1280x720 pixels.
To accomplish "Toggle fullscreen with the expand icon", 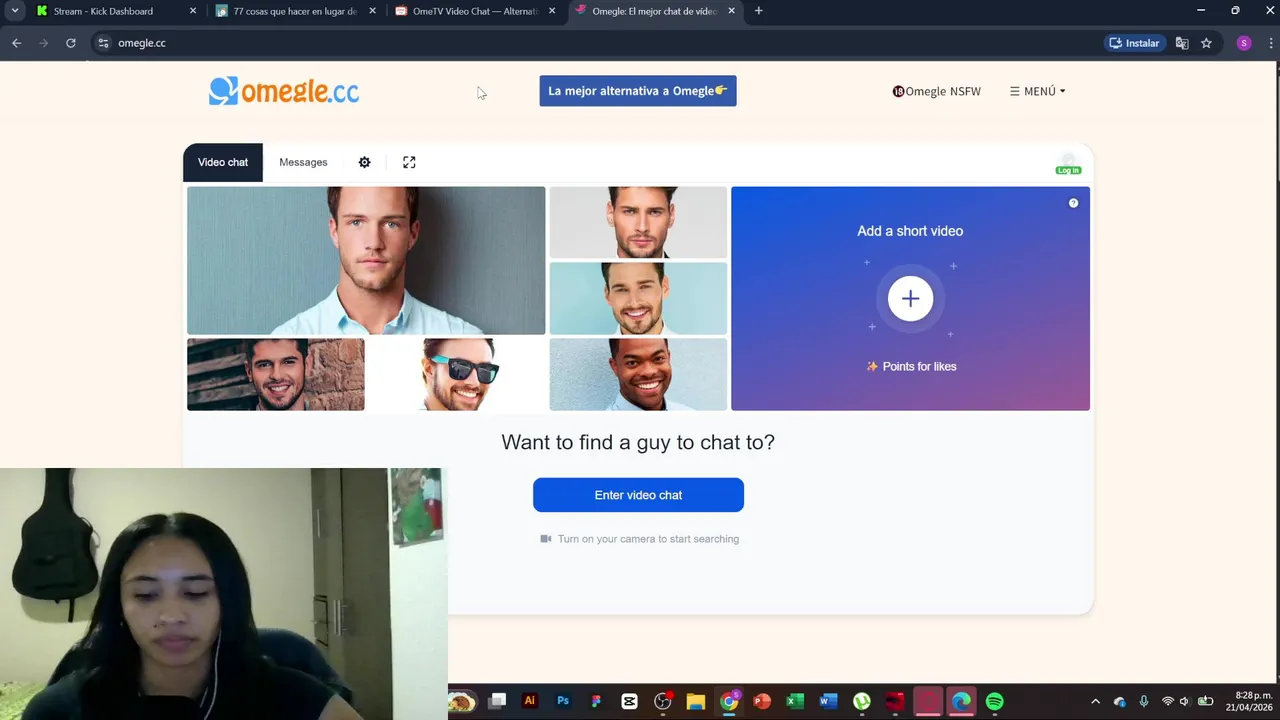I will [x=409, y=162].
